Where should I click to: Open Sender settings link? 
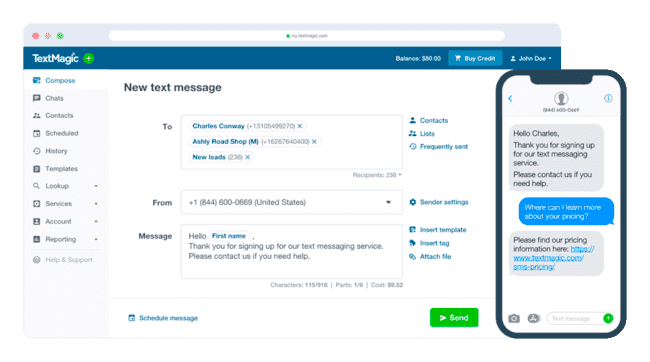click(x=444, y=202)
